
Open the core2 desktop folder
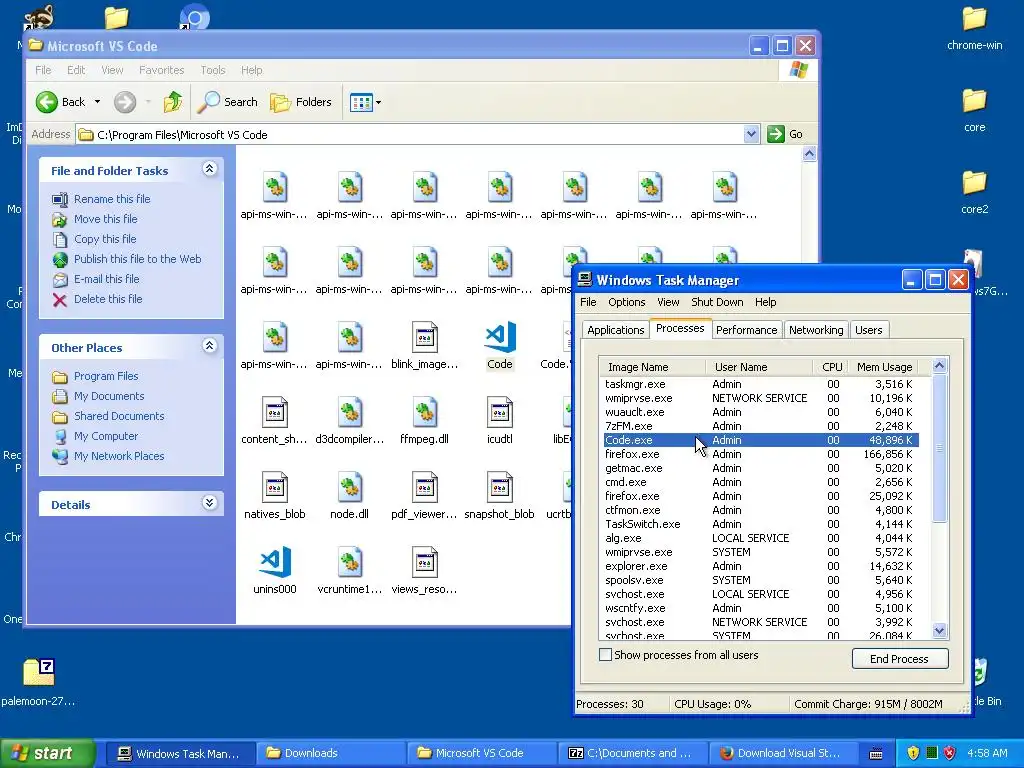click(974, 192)
